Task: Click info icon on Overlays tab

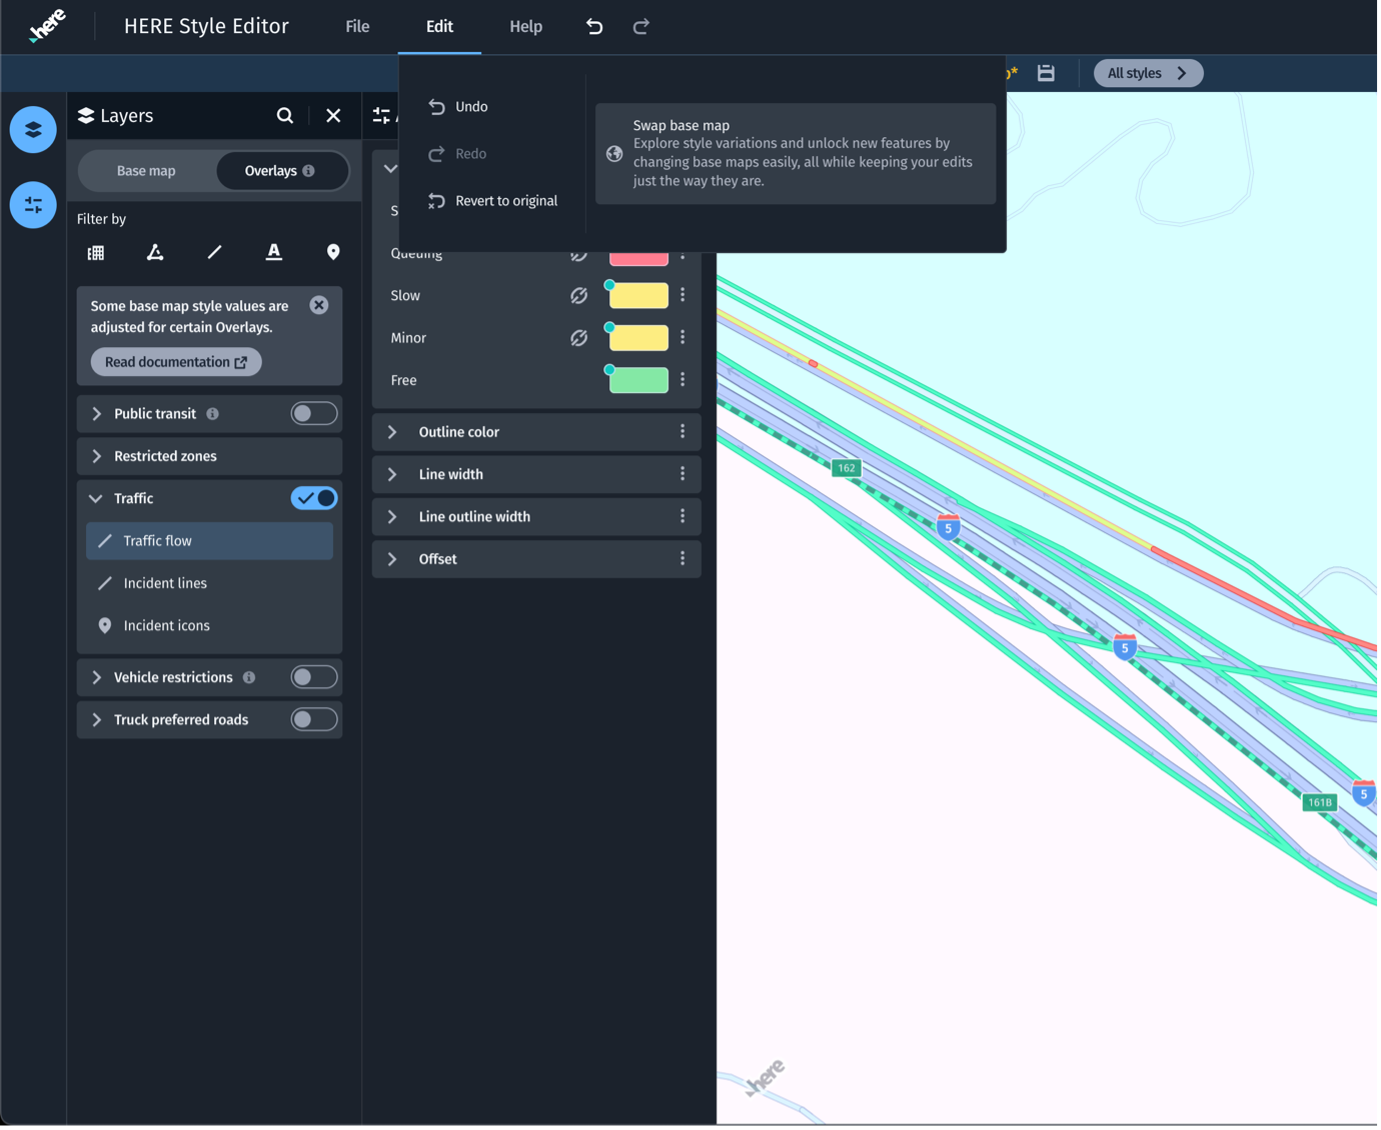Action: coord(309,171)
